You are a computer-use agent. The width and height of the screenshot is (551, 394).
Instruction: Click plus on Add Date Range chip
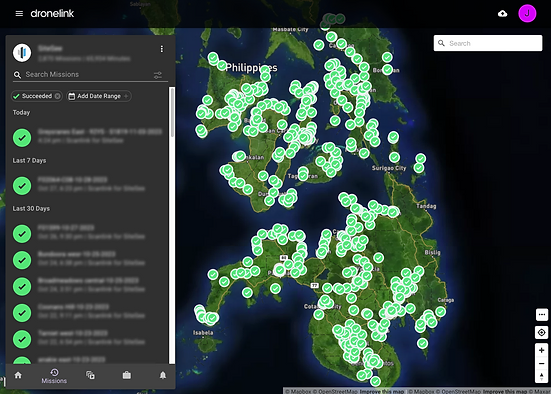(126, 96)
